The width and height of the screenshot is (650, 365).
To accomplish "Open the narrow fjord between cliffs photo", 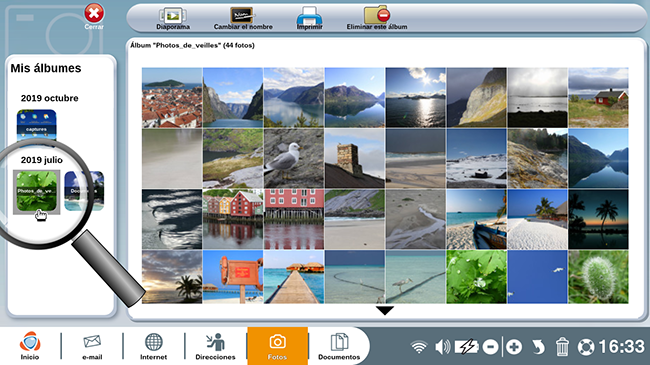I will 233,97.
